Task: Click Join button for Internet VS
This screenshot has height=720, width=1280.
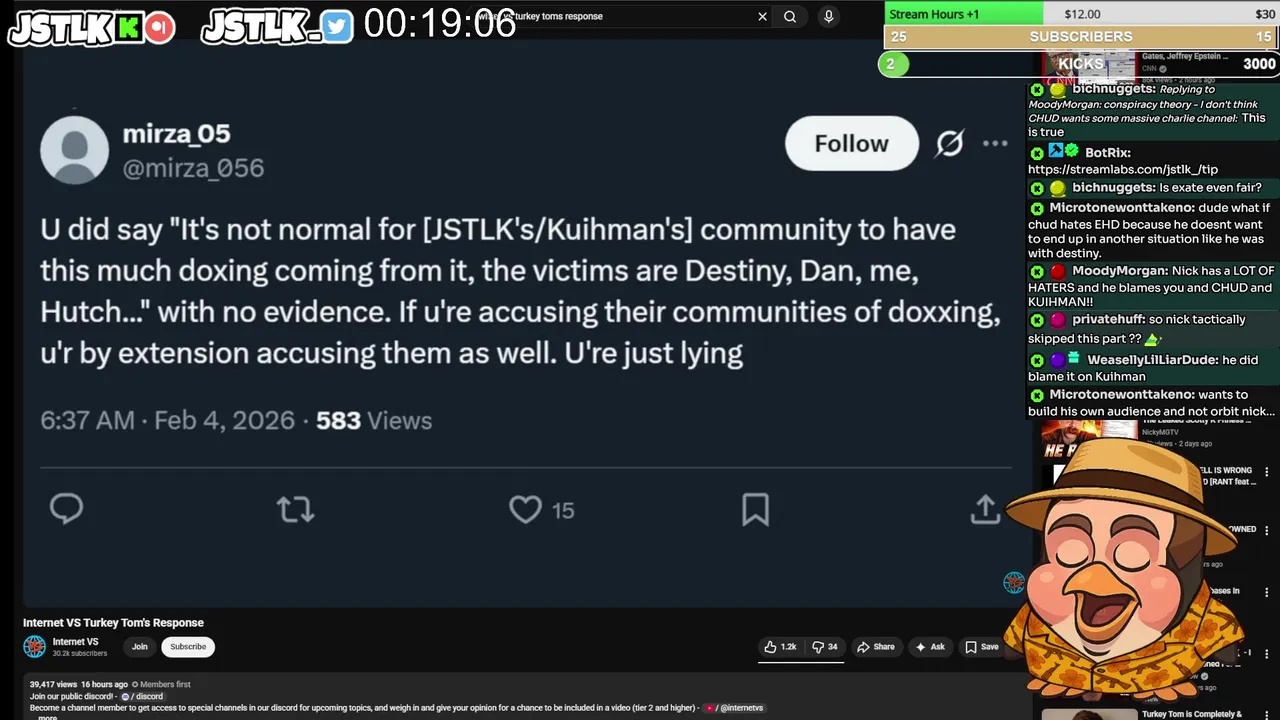Action: coord(140,647)
